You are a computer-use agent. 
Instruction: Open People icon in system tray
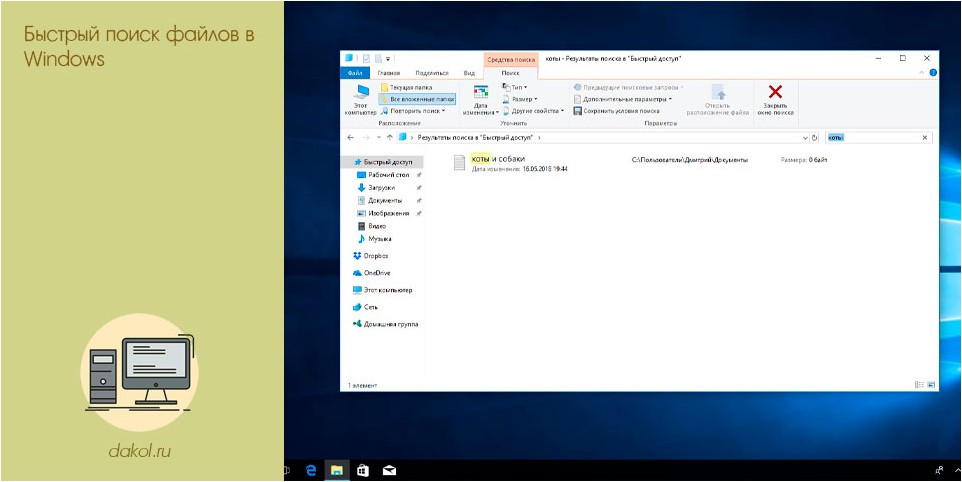[939, 471]
